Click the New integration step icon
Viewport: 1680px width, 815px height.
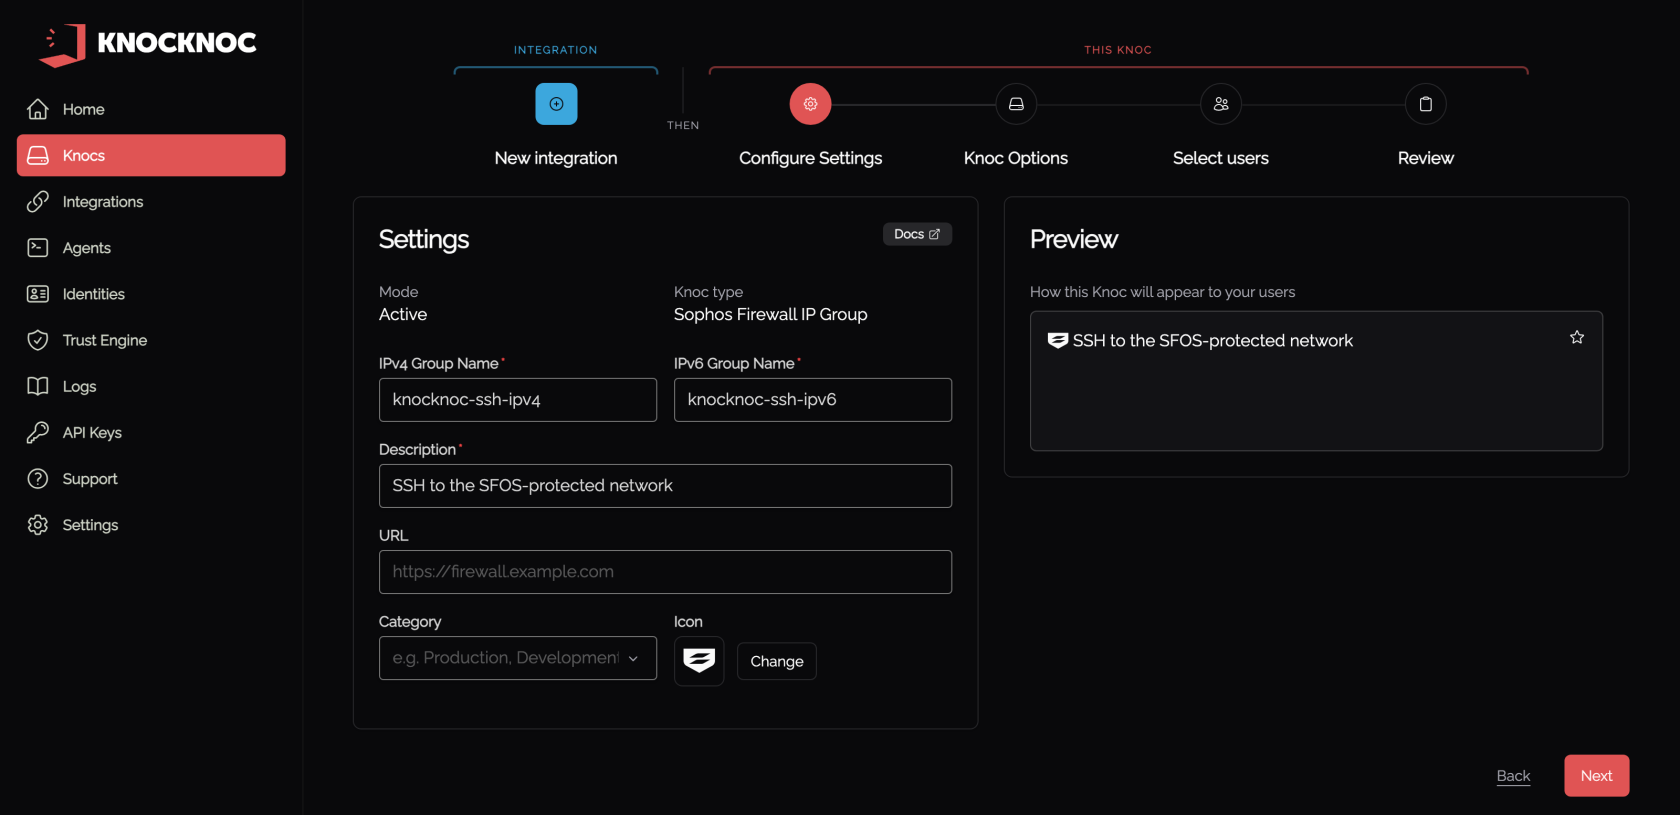coord(556,104)
